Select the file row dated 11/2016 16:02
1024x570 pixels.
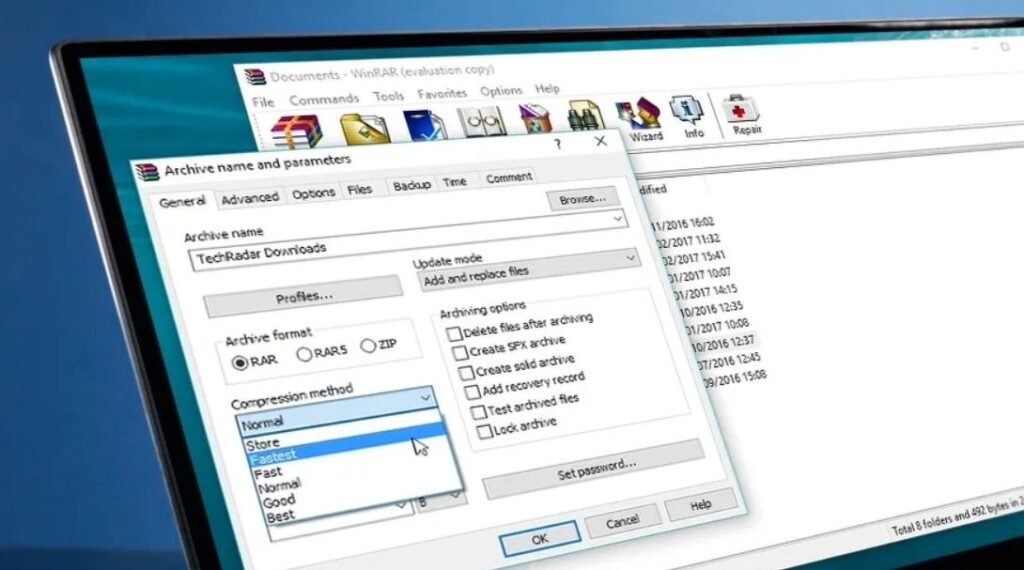[x=683, y=223]
